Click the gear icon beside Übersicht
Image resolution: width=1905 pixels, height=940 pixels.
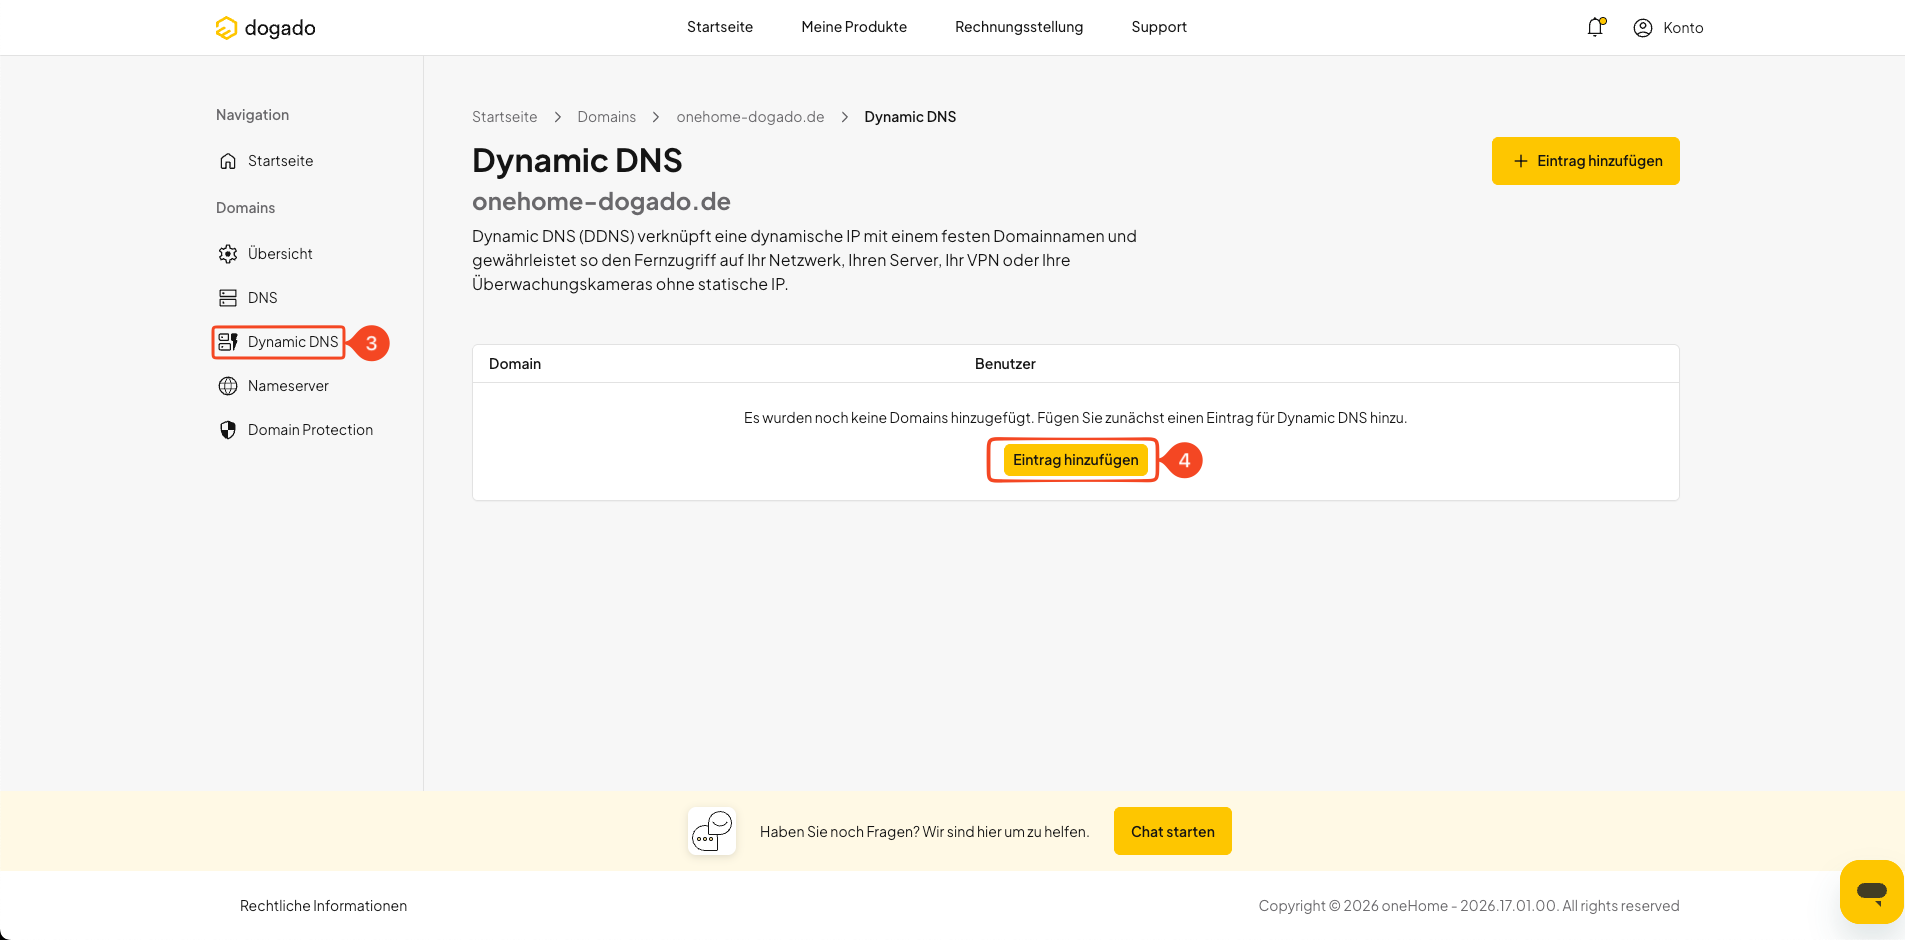(228, 254)
